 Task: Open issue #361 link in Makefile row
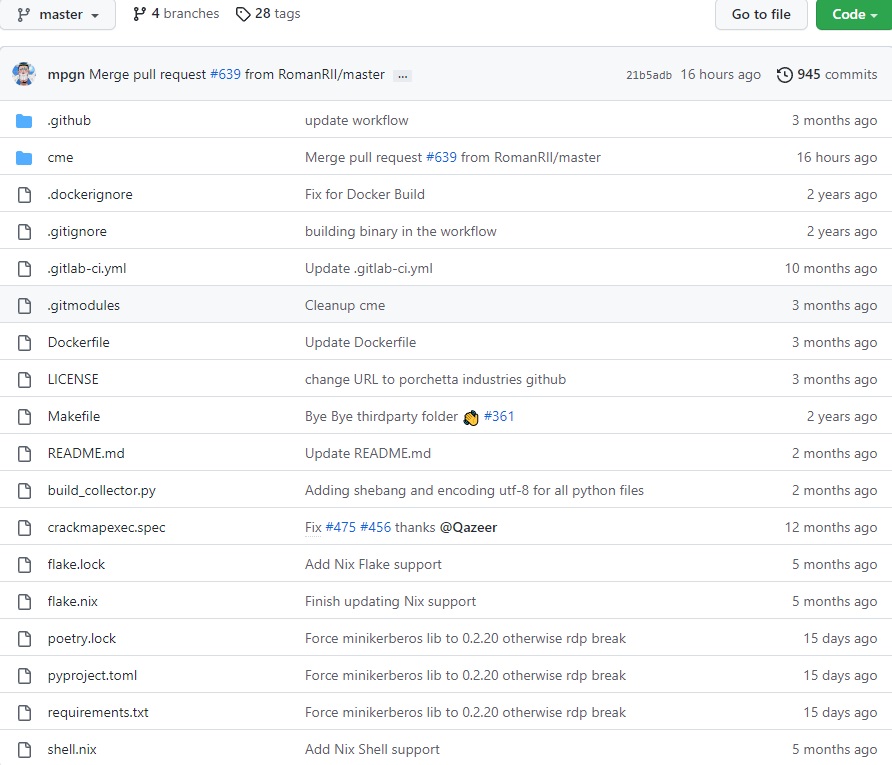(x=499, y=416)
